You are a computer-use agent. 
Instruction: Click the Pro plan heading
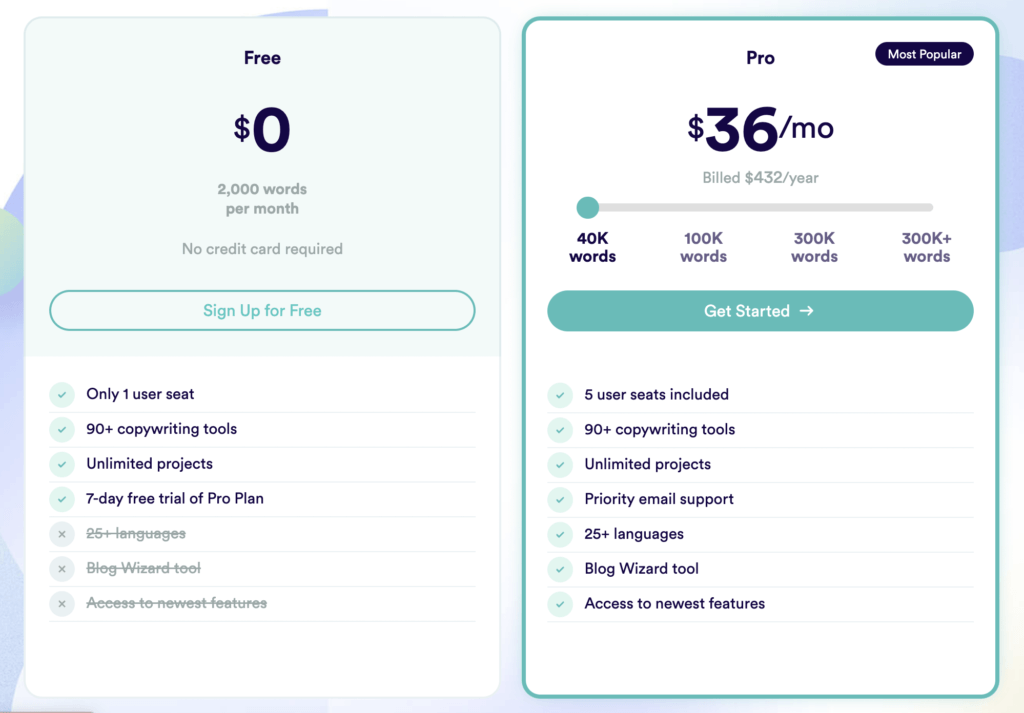click(760, 58)
